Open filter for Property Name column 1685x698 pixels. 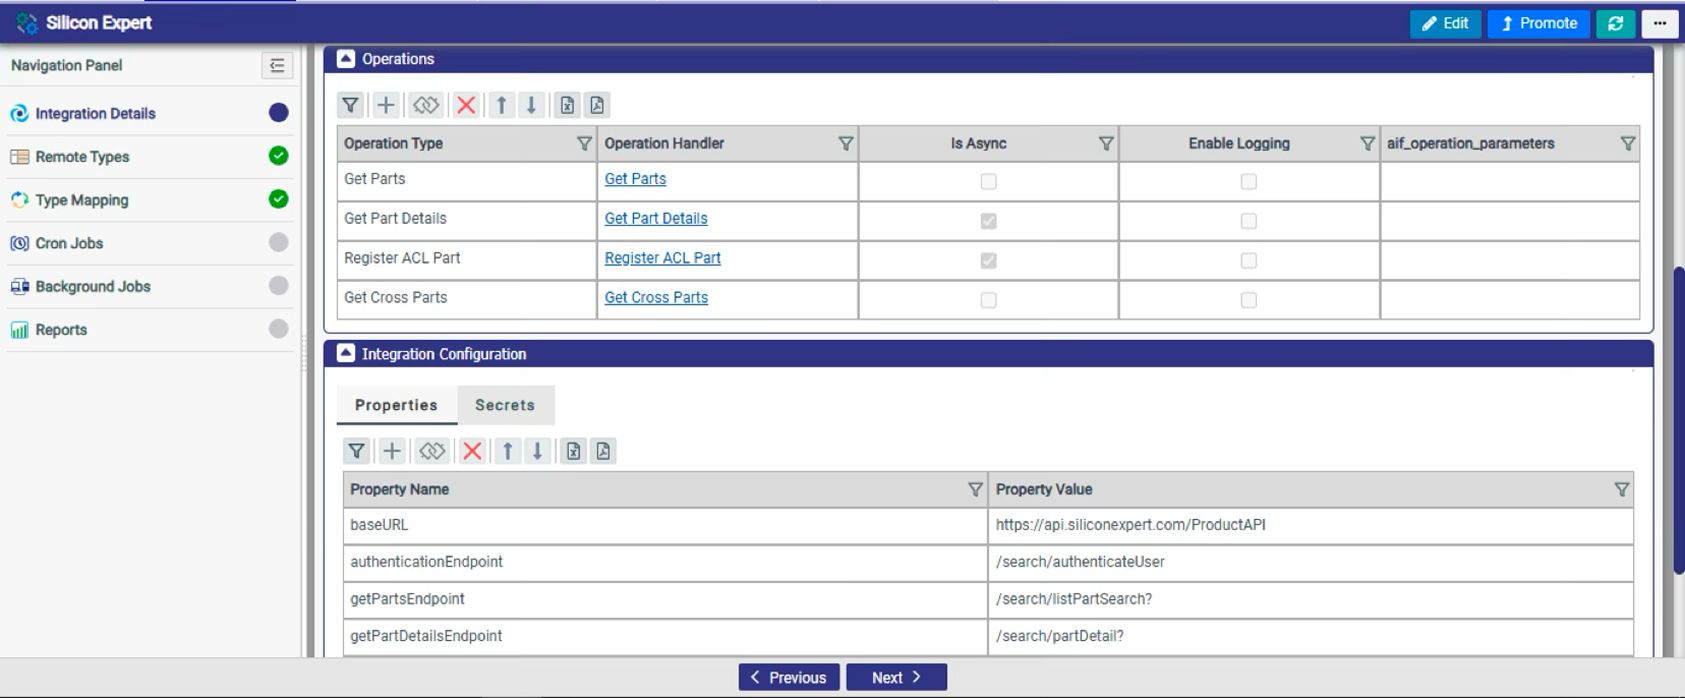975,490
